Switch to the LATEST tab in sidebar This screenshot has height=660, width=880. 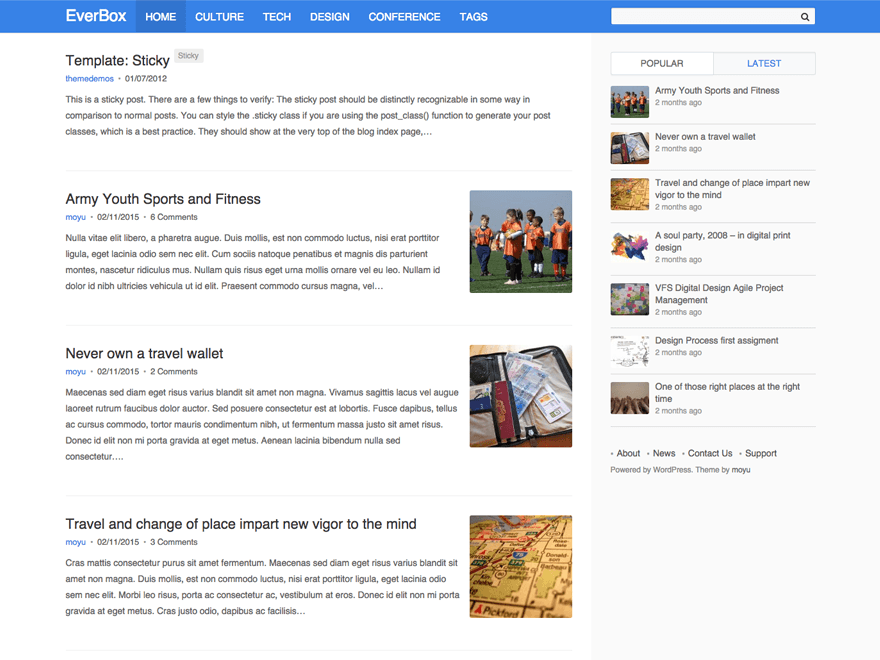tap(764, 62)
